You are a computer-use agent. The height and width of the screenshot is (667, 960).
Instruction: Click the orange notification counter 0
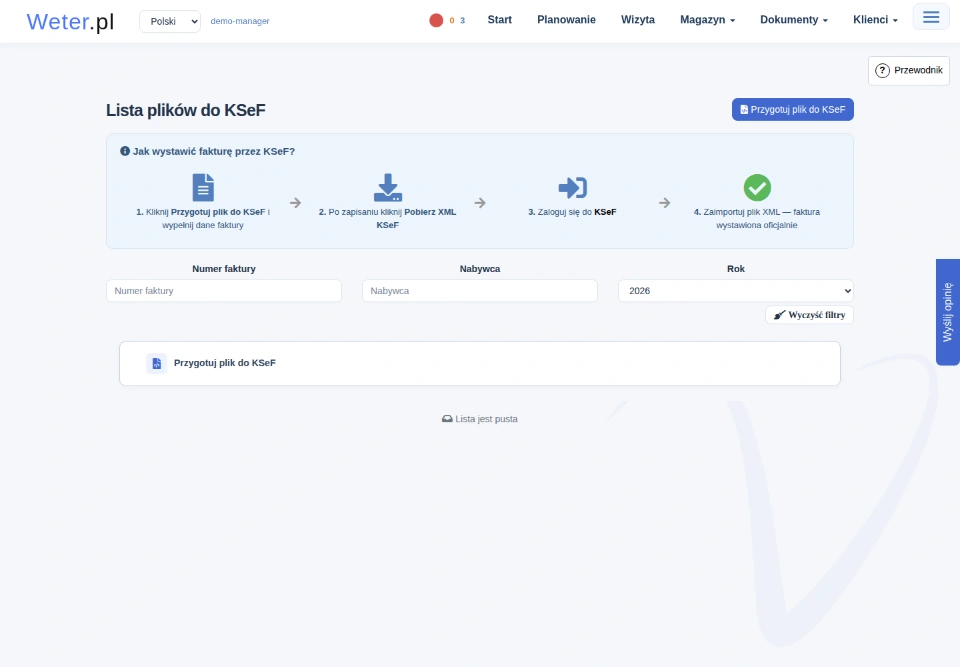(x=452, y=20)
